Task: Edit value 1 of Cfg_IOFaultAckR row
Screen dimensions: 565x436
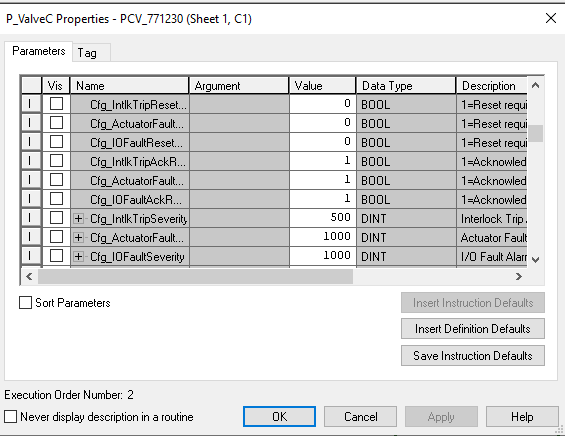Action: pos(322,199)
